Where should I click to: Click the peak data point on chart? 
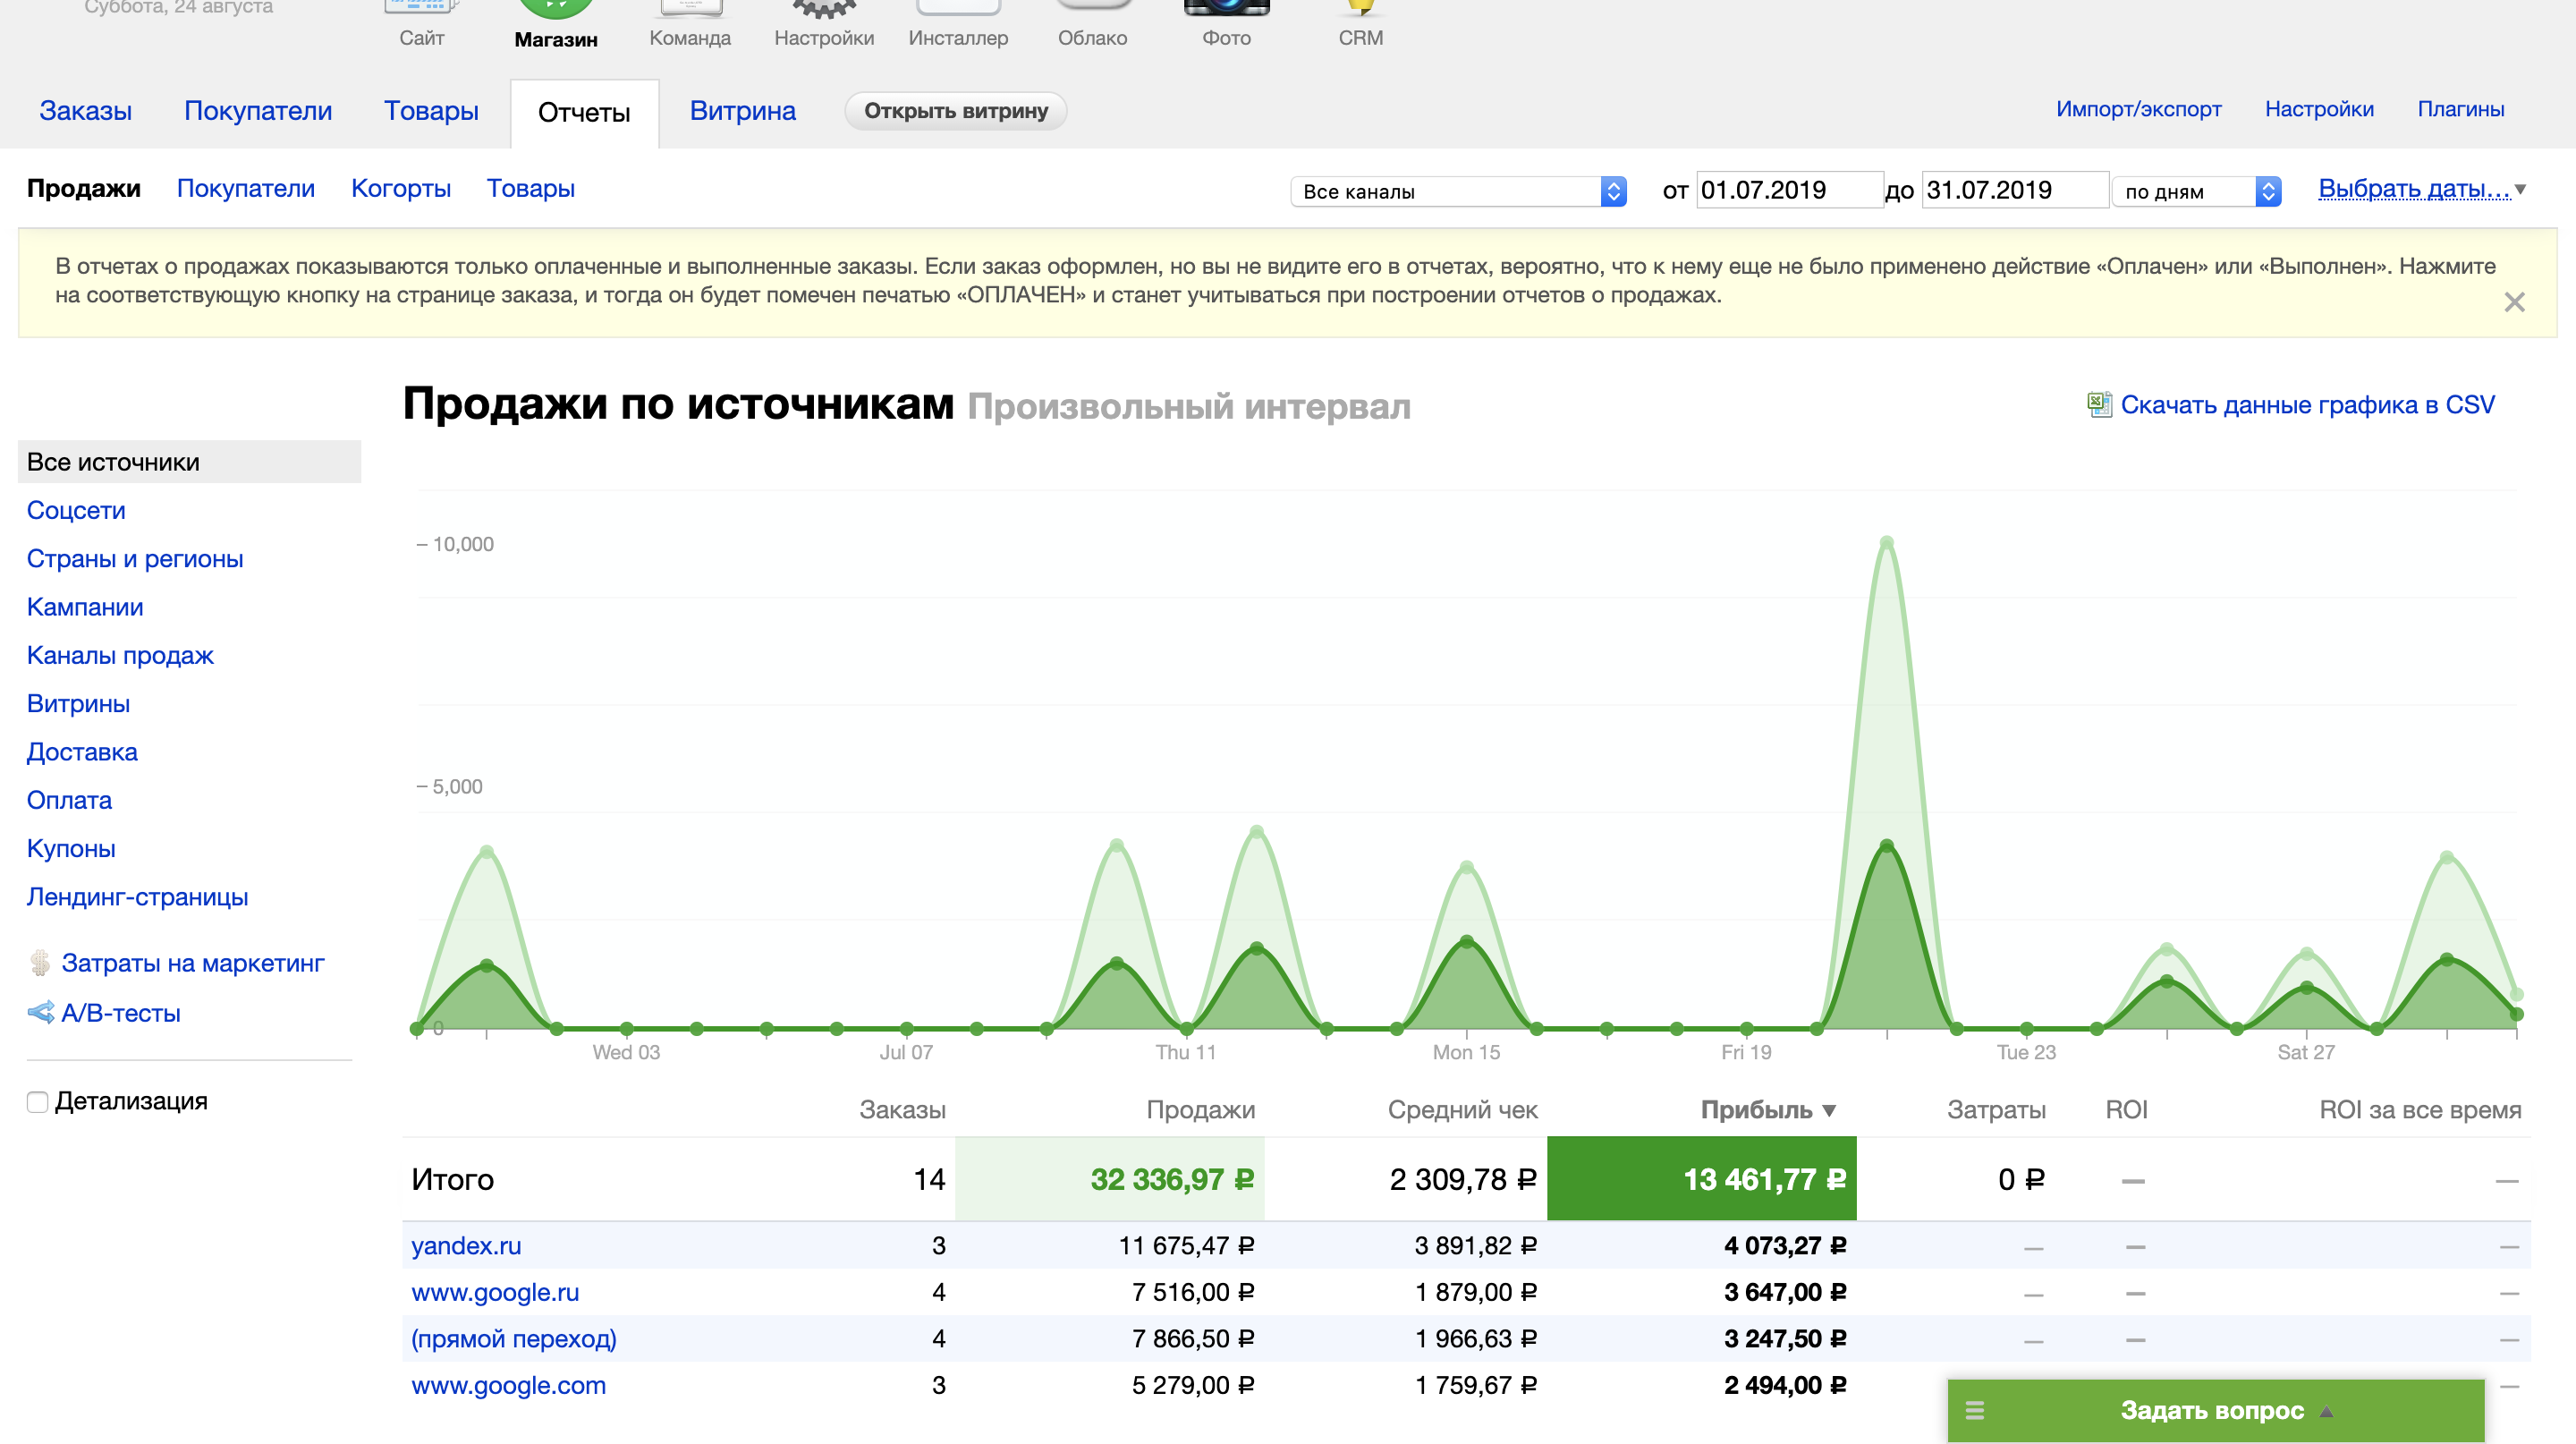(1886, 543)
